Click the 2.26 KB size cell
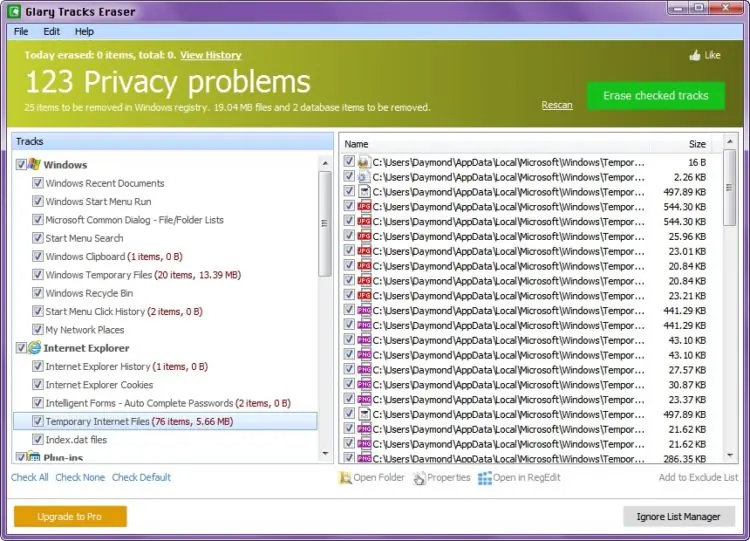750x541 pixels. click(690, 177)
